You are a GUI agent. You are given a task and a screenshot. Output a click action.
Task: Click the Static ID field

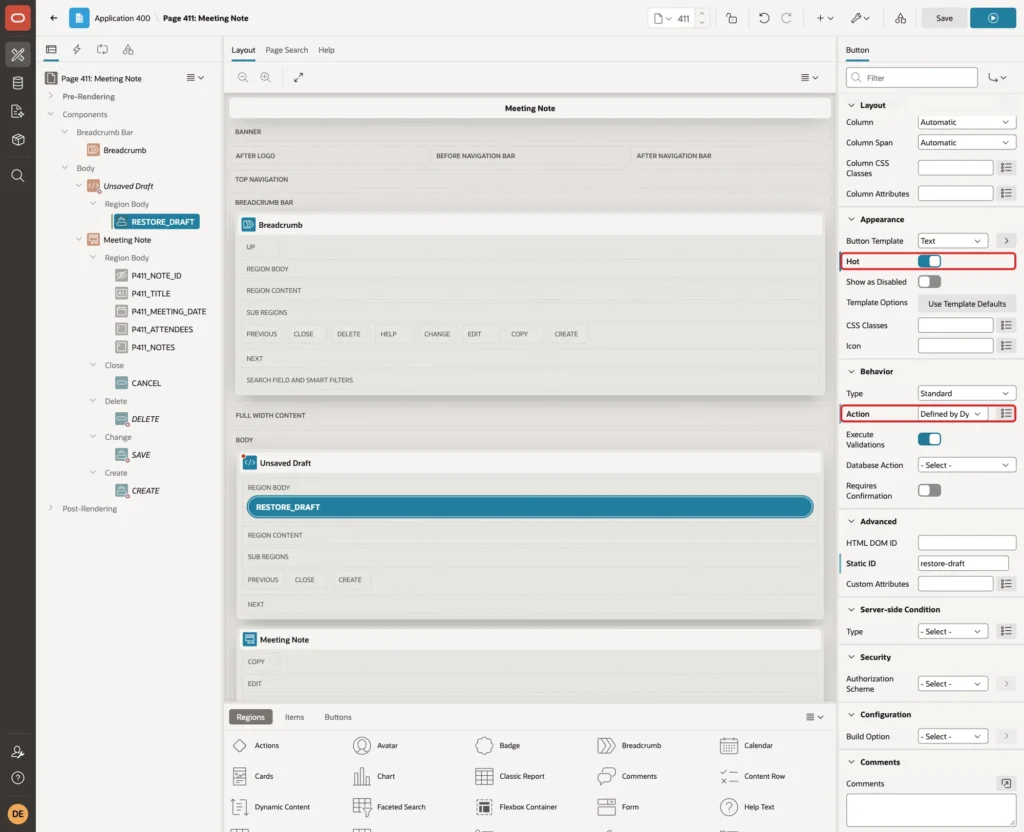coord(963,564)
